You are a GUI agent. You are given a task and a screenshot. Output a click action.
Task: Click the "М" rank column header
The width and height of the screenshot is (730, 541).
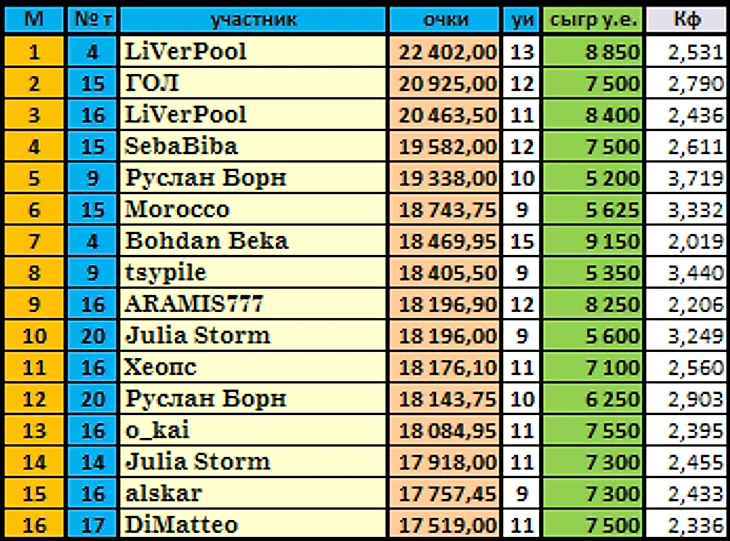click(x=34, y=20)
